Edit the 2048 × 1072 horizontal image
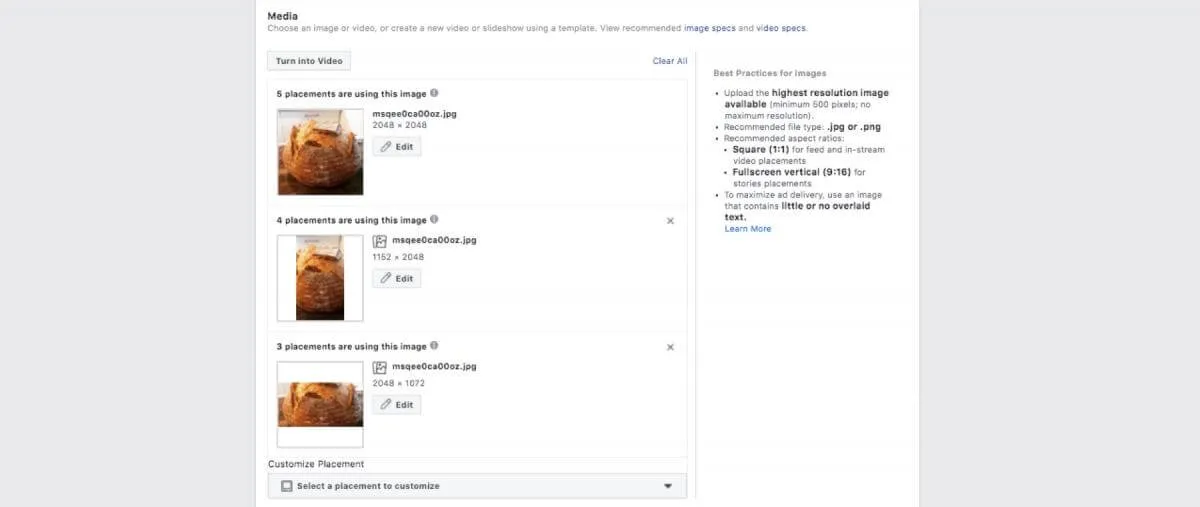This screenshot has height=507, width=1200. tap(397, 405)
